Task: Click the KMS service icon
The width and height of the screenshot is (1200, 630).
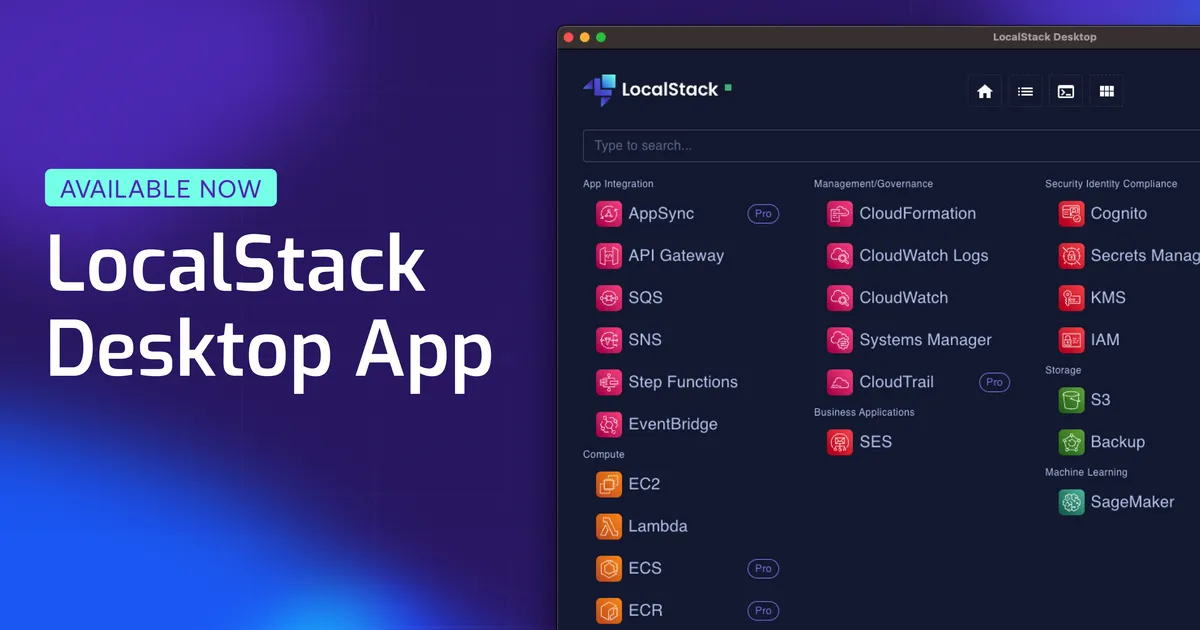Action: coord(1071,298)
